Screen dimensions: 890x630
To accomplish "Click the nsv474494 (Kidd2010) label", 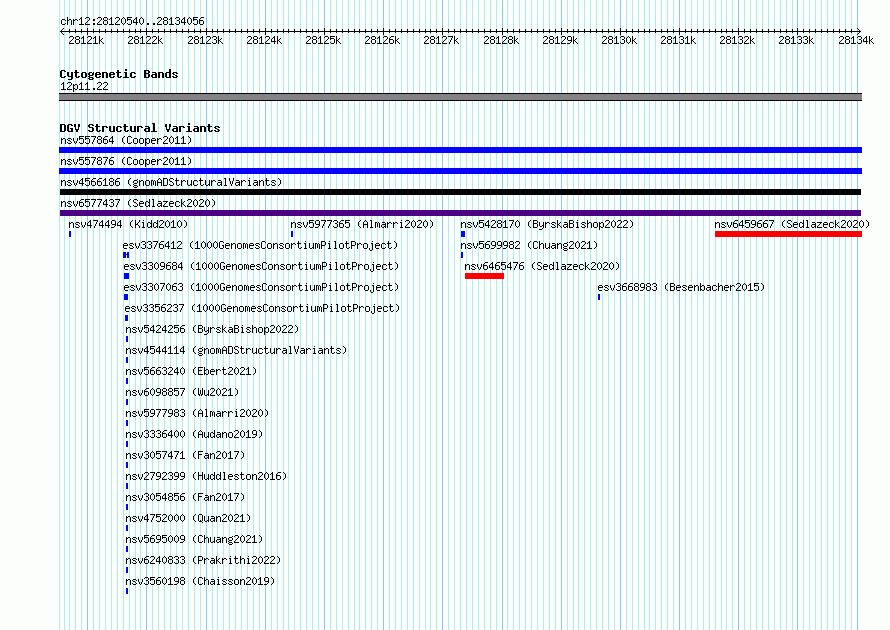I will click(x=128, y=224).
